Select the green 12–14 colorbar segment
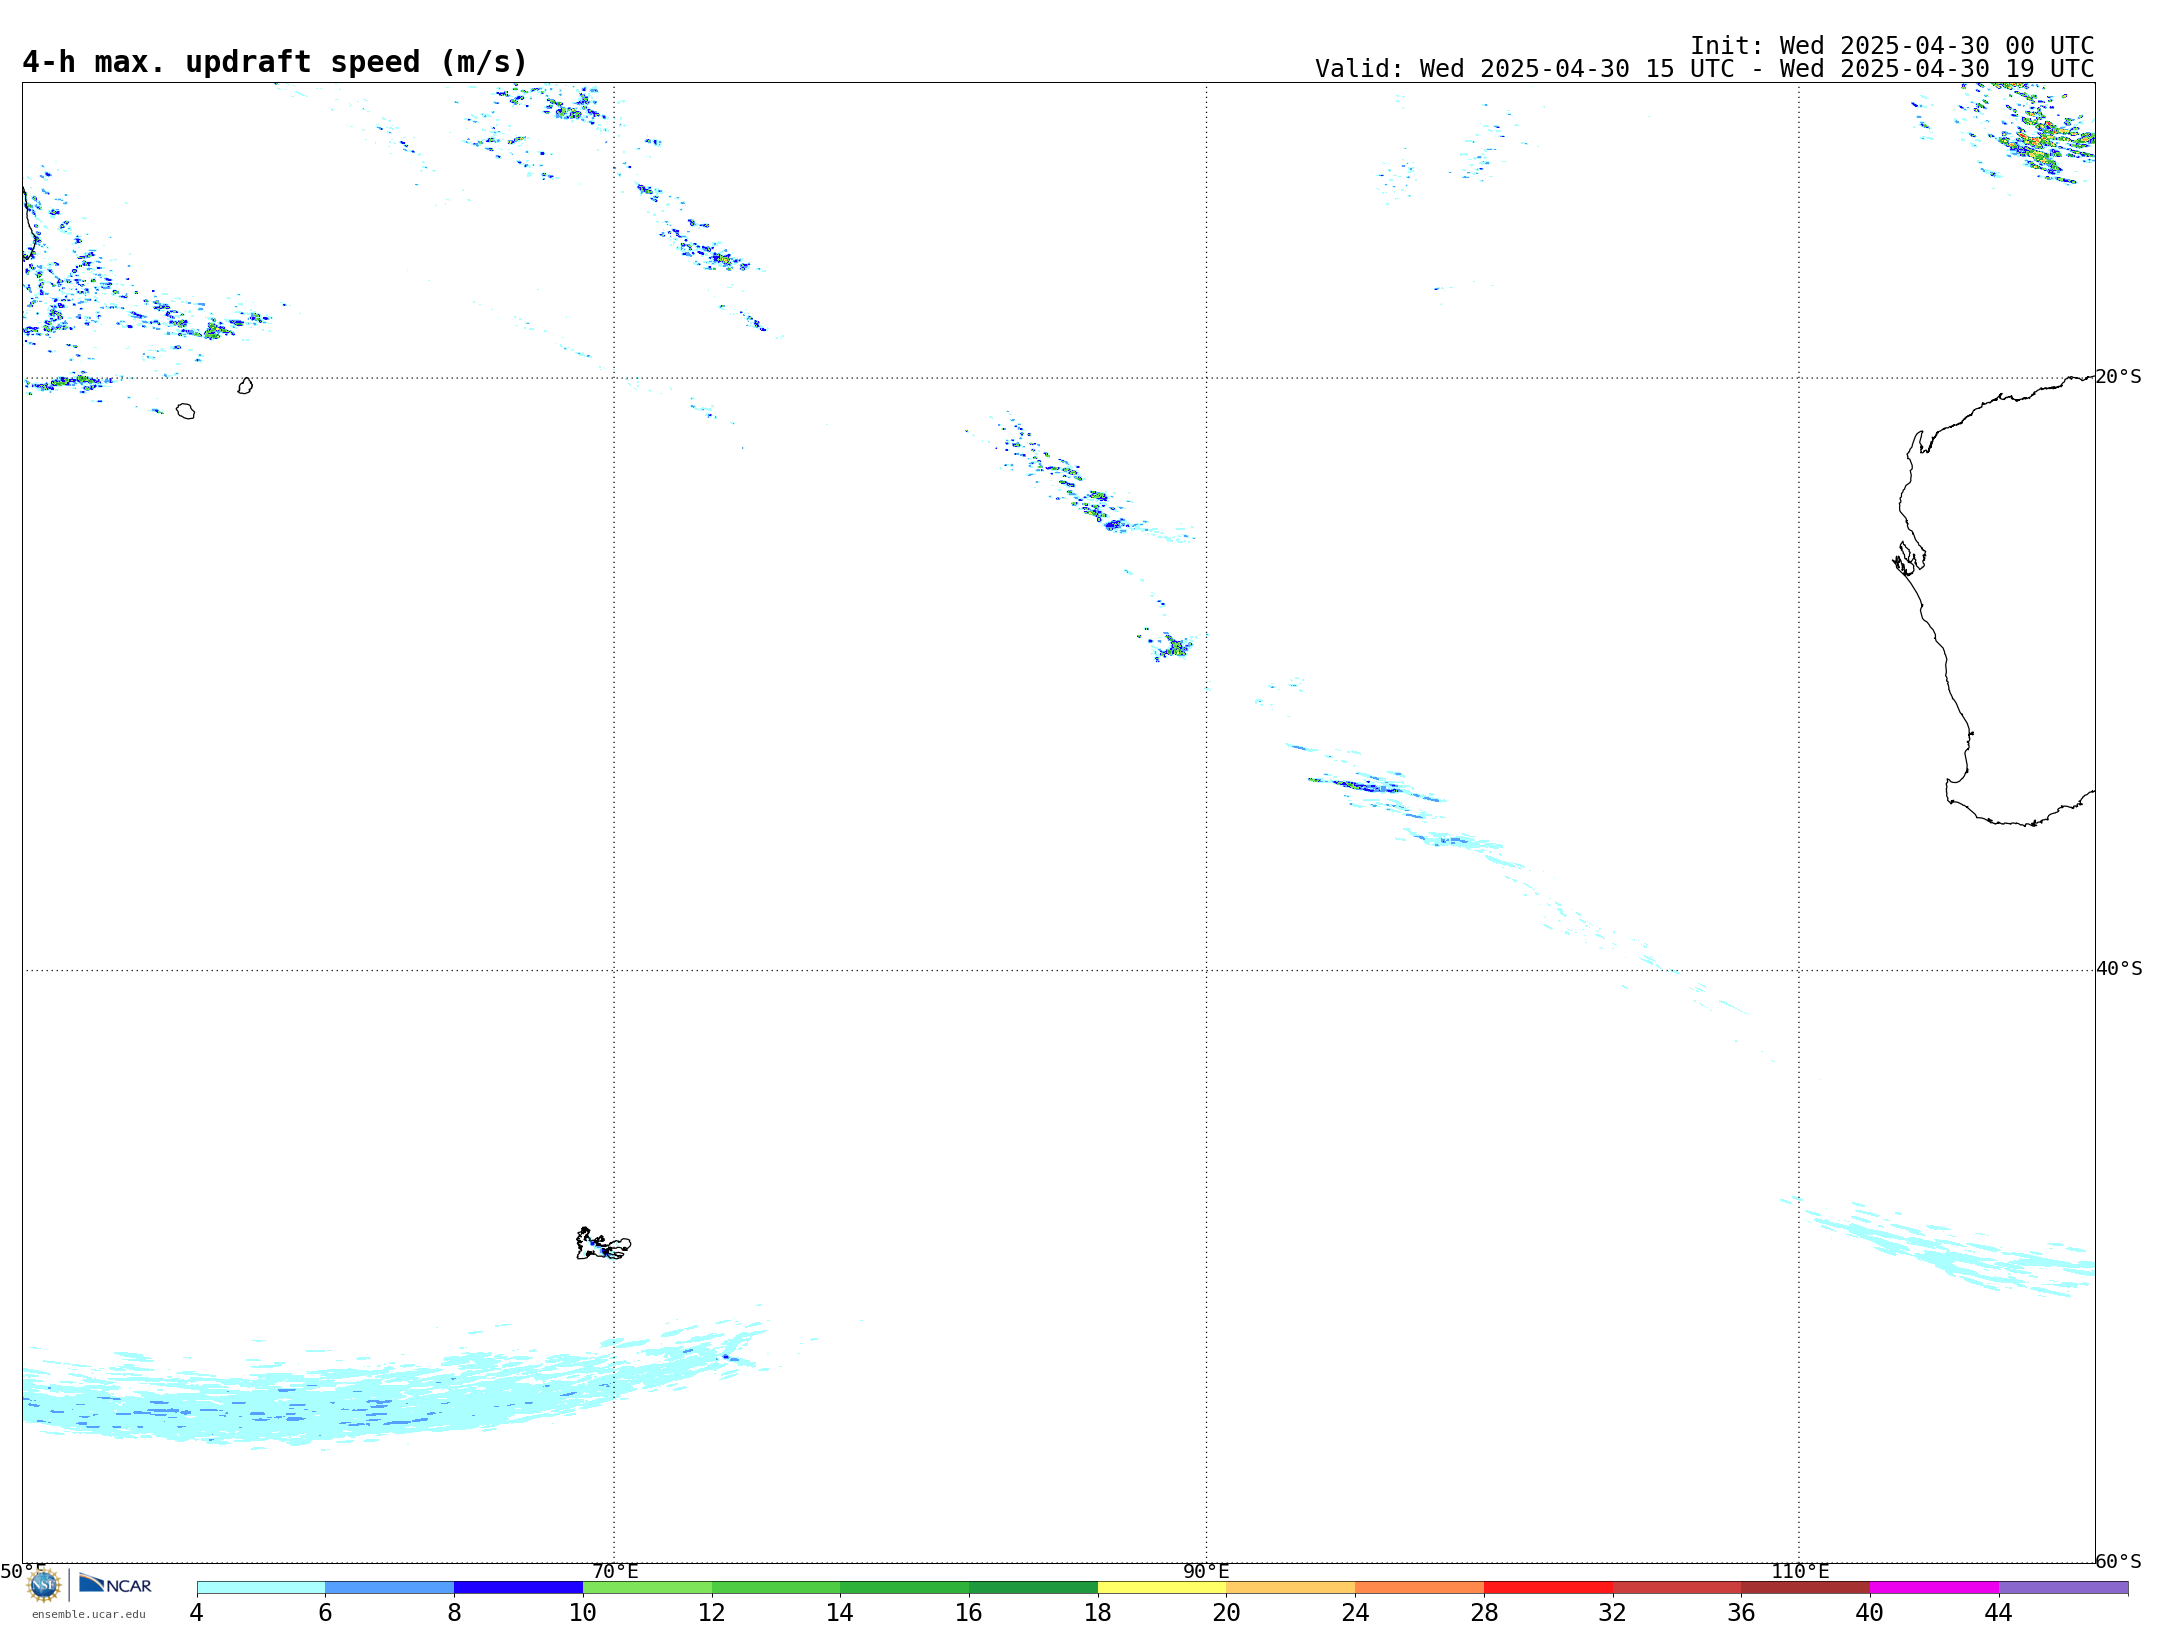The width and height of the screenshot is (2160, 1626). tap(776, 1587)
